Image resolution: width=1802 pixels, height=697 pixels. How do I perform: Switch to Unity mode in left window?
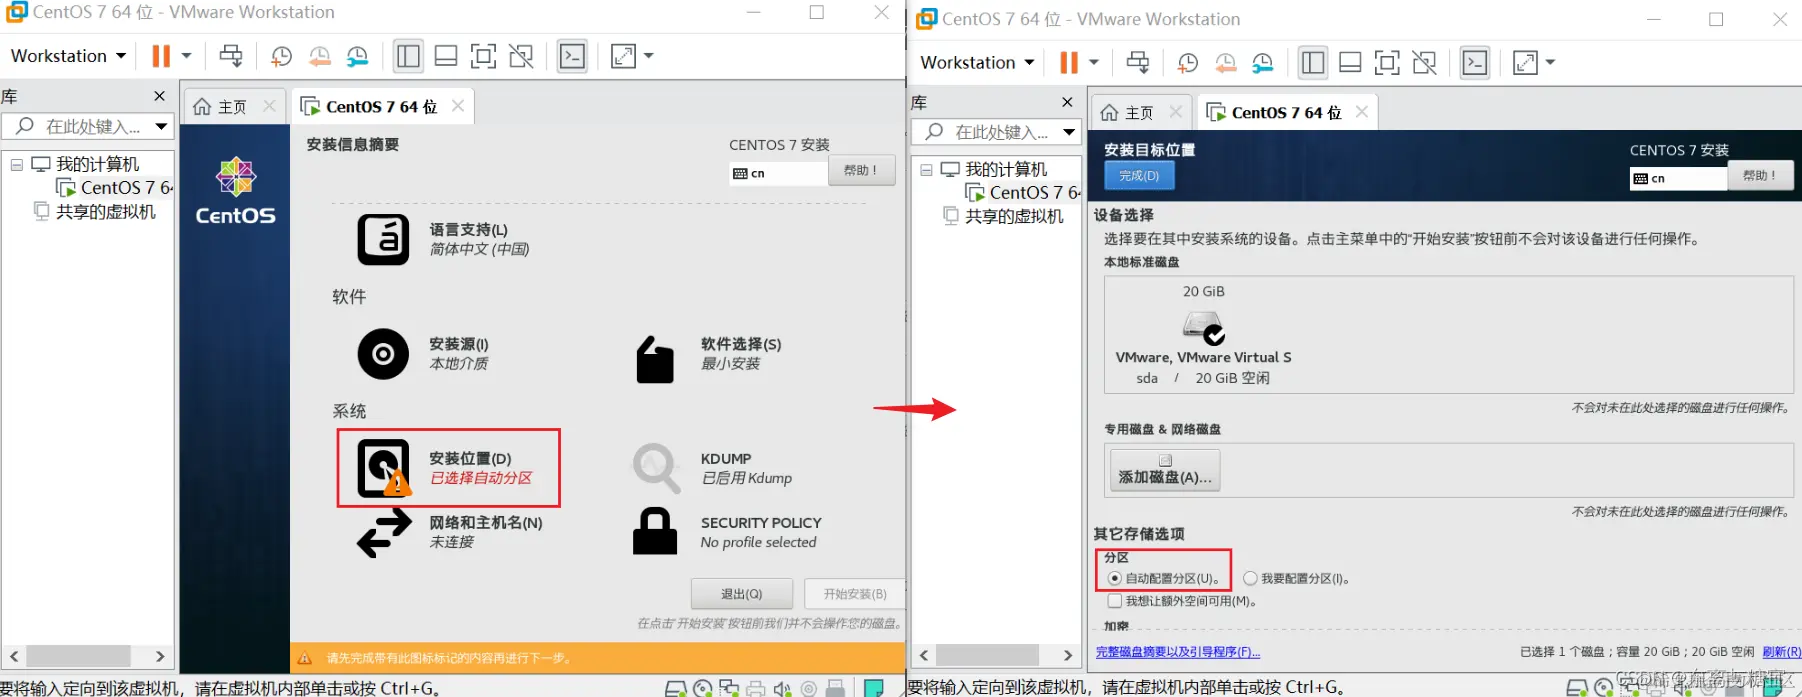point(521,56)
